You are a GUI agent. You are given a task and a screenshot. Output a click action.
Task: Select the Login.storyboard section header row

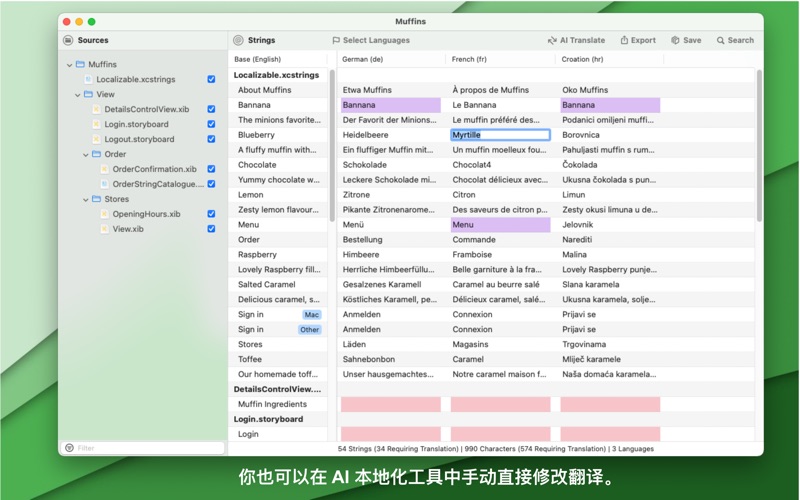click(x=278, y=419)
